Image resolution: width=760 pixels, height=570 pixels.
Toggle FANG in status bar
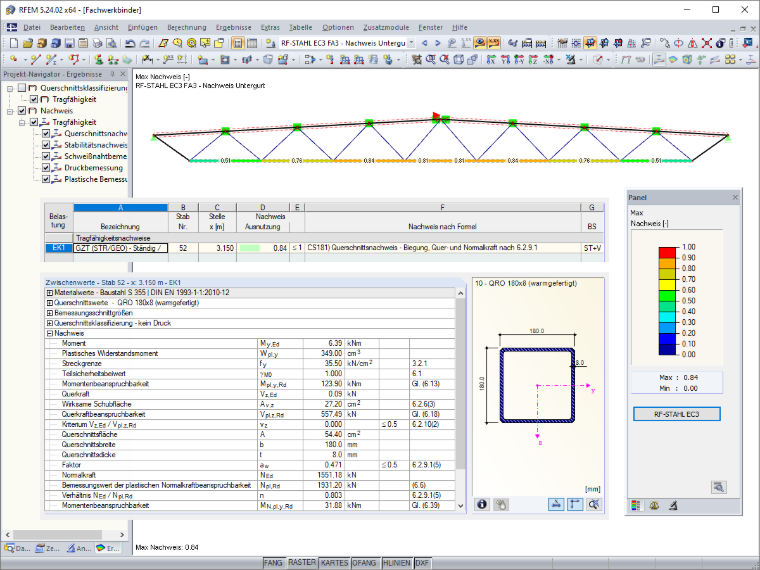pos(273,563)
